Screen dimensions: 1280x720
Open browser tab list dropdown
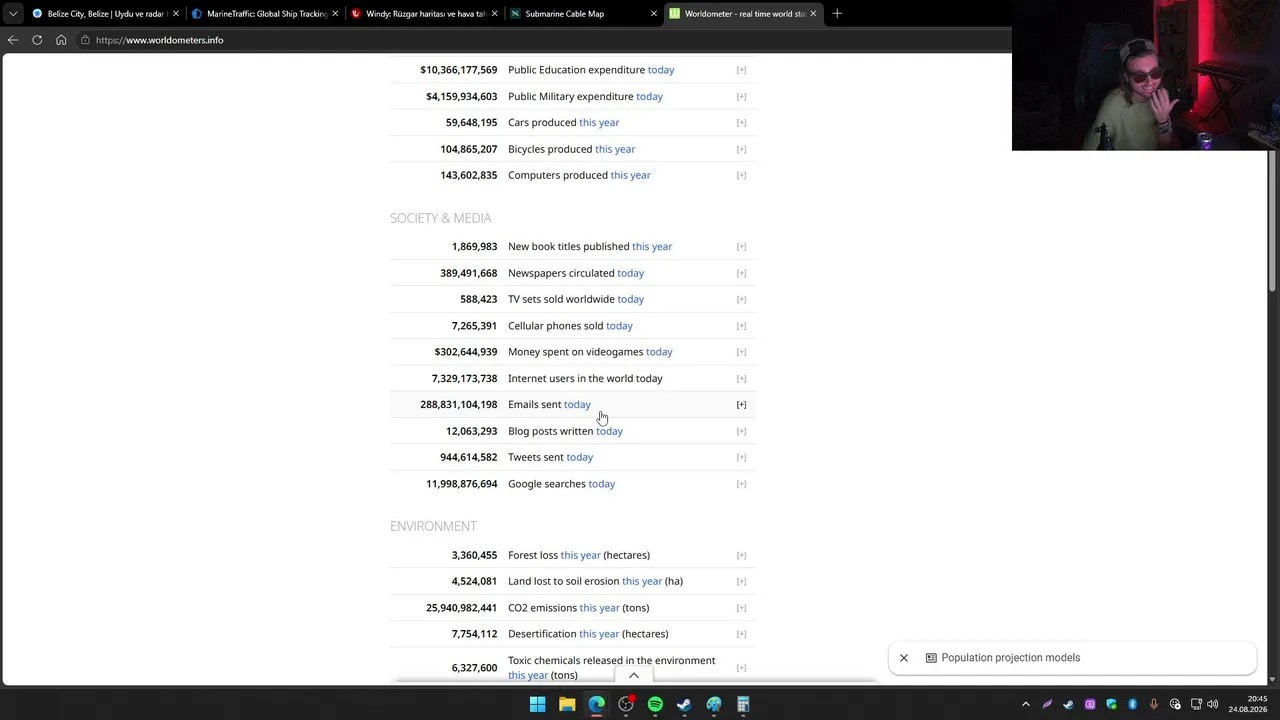(12, 14)
